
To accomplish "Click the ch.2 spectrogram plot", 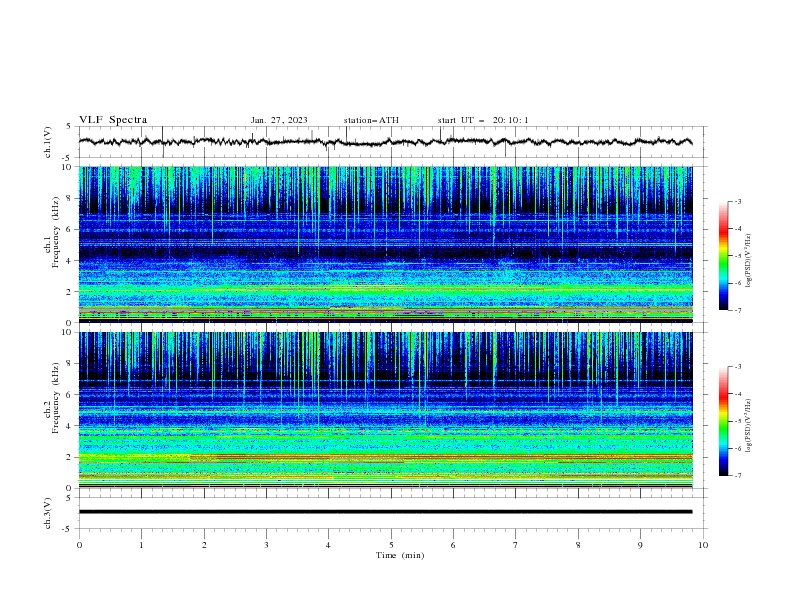I will 385,410.
